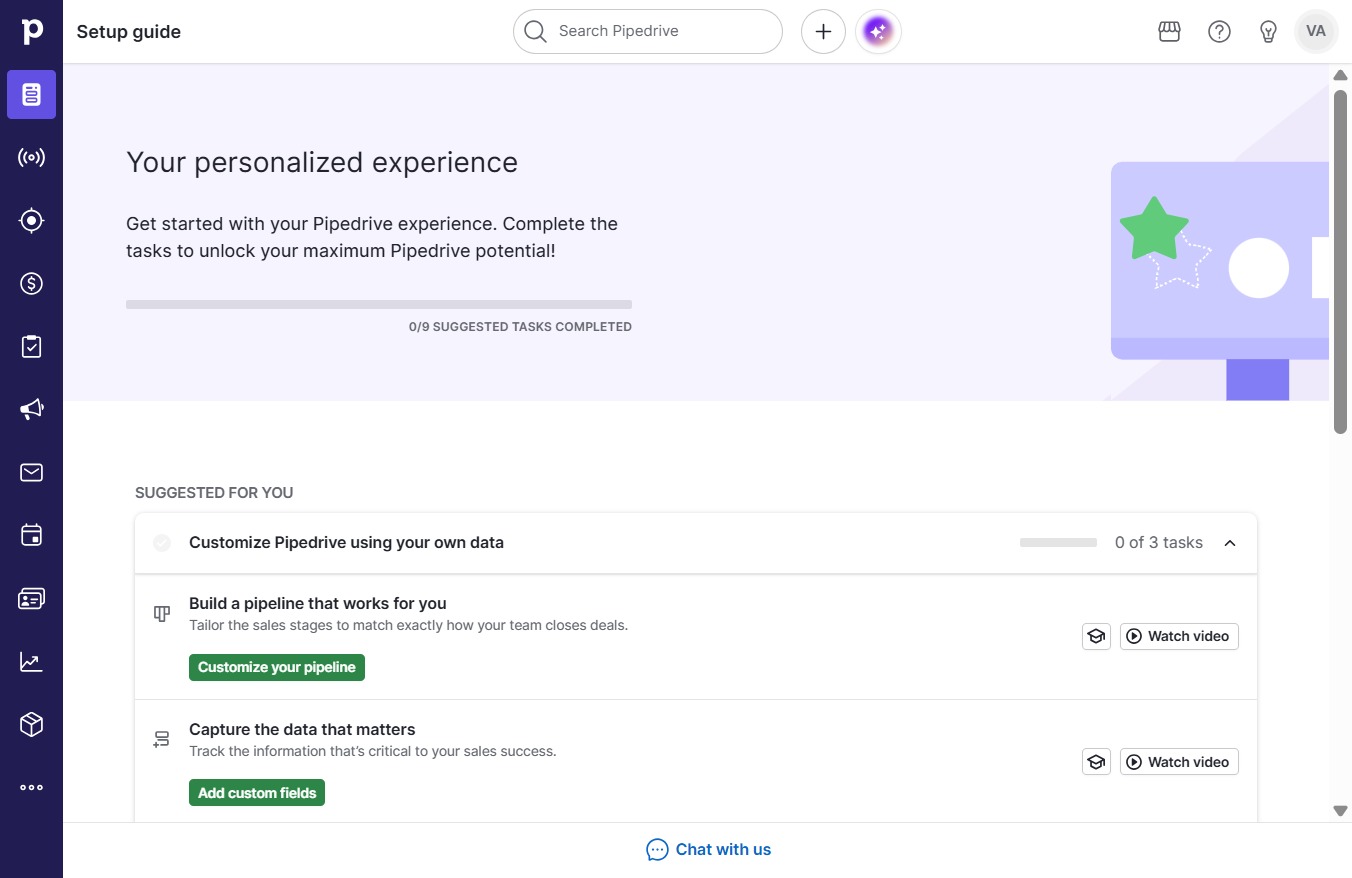Watch video for Build a pipeline task
1352x878 pixels.
[x=1179, y=636]
